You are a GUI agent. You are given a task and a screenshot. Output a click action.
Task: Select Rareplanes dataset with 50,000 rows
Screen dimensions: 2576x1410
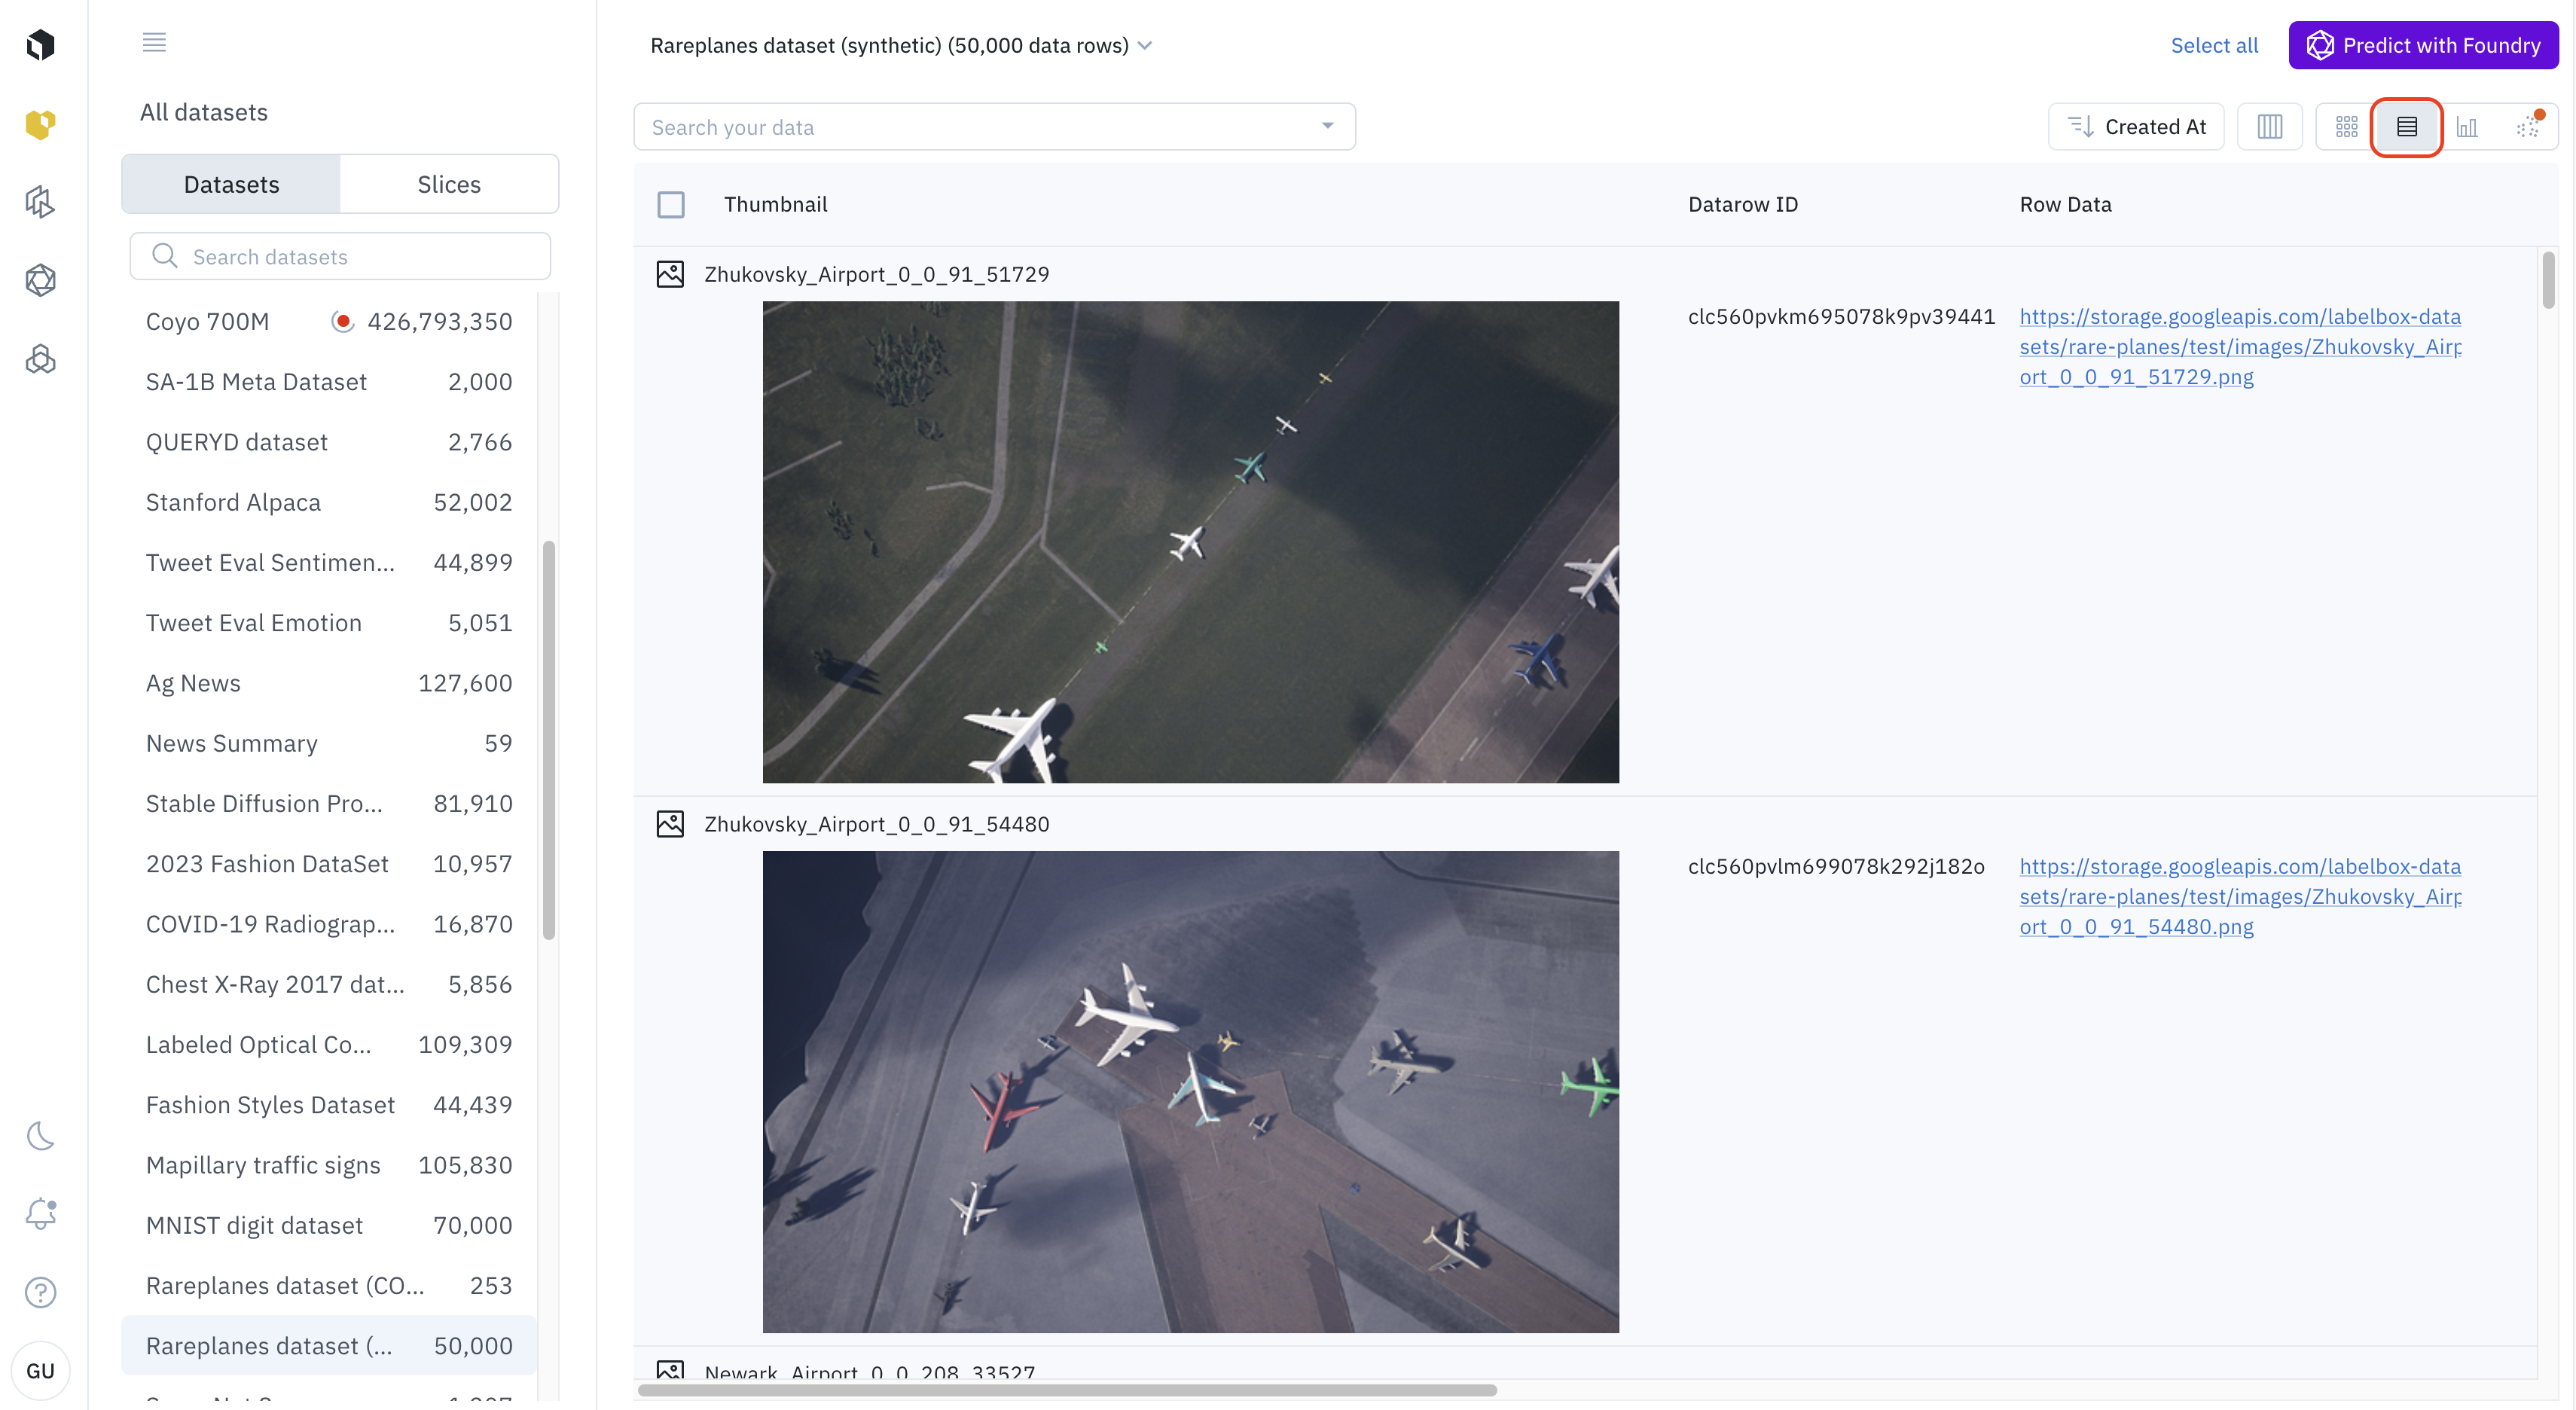(x=328, y=1346)
